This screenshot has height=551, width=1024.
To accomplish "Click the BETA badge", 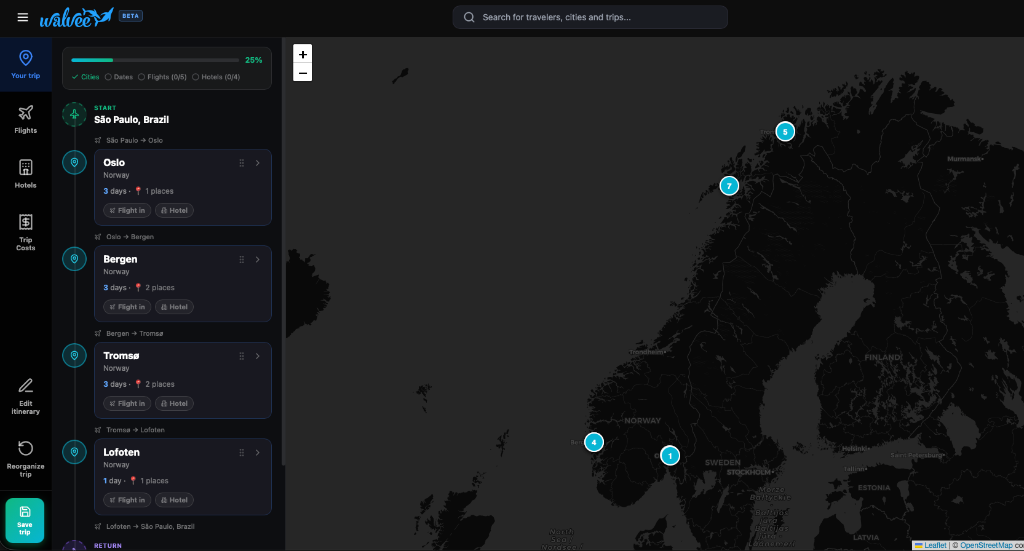I will click(x=131, y=16).
